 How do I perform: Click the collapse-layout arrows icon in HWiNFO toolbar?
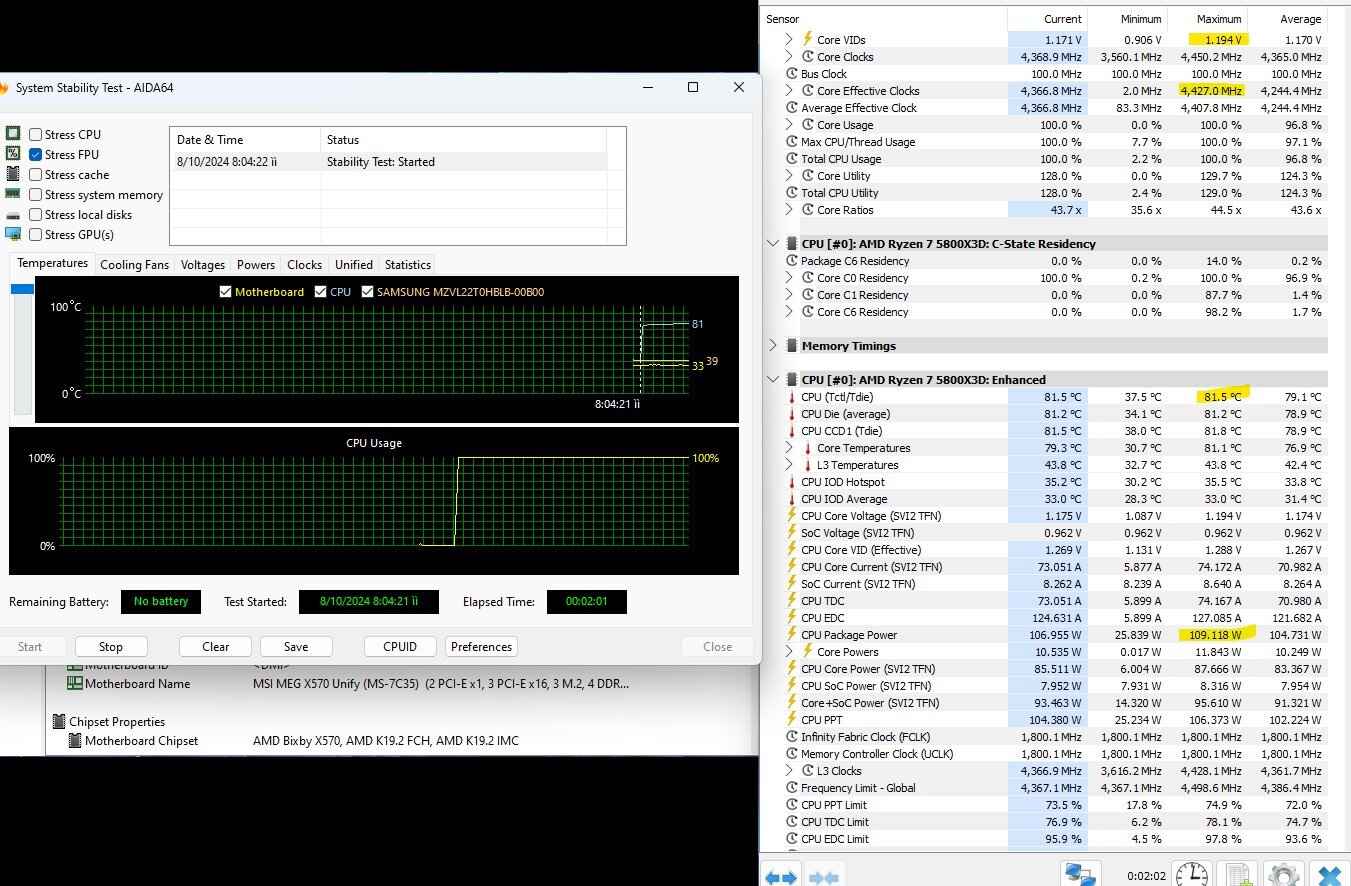(824, 876)
